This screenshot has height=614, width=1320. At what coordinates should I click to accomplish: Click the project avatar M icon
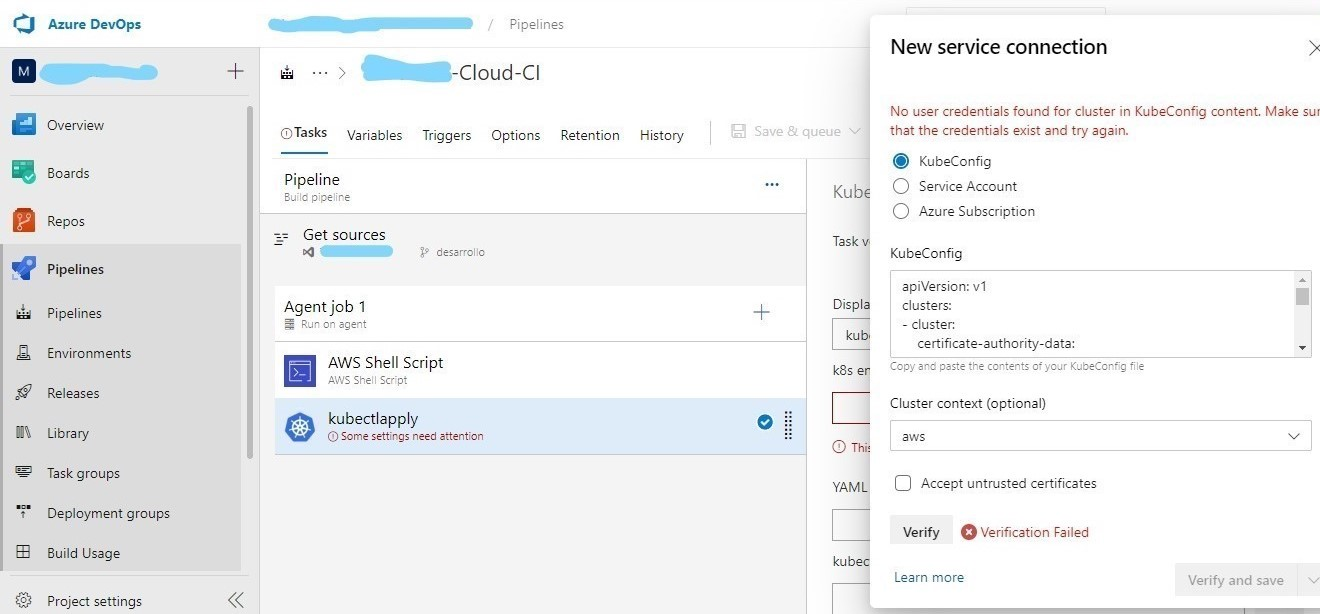pos(24,71)
